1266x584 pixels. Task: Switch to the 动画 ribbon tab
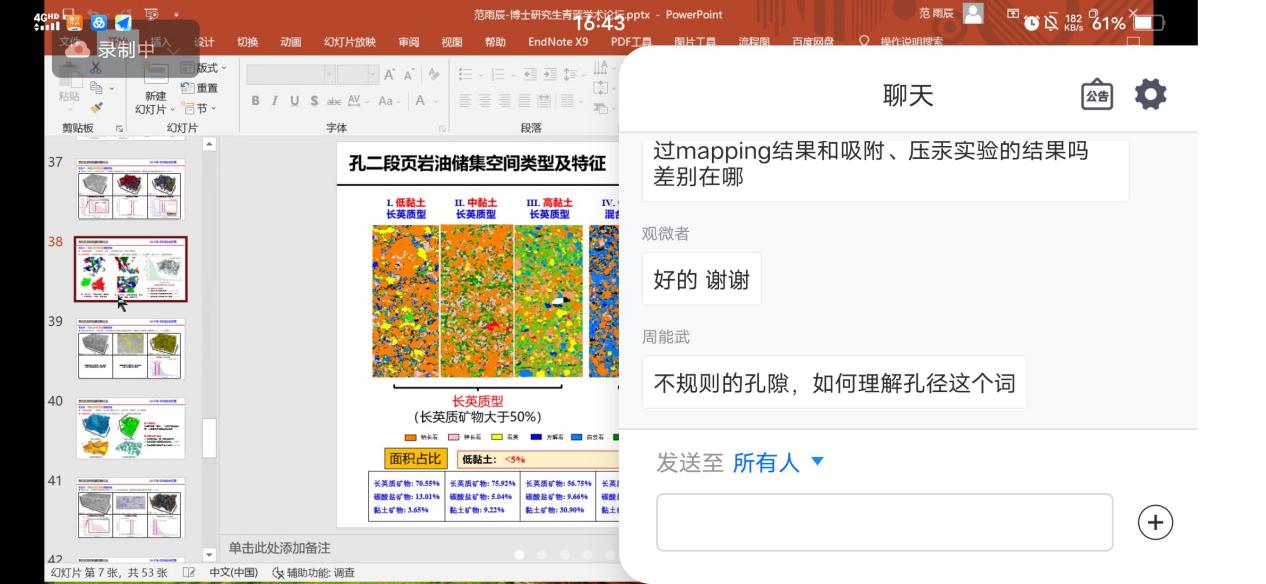[290, 42]
